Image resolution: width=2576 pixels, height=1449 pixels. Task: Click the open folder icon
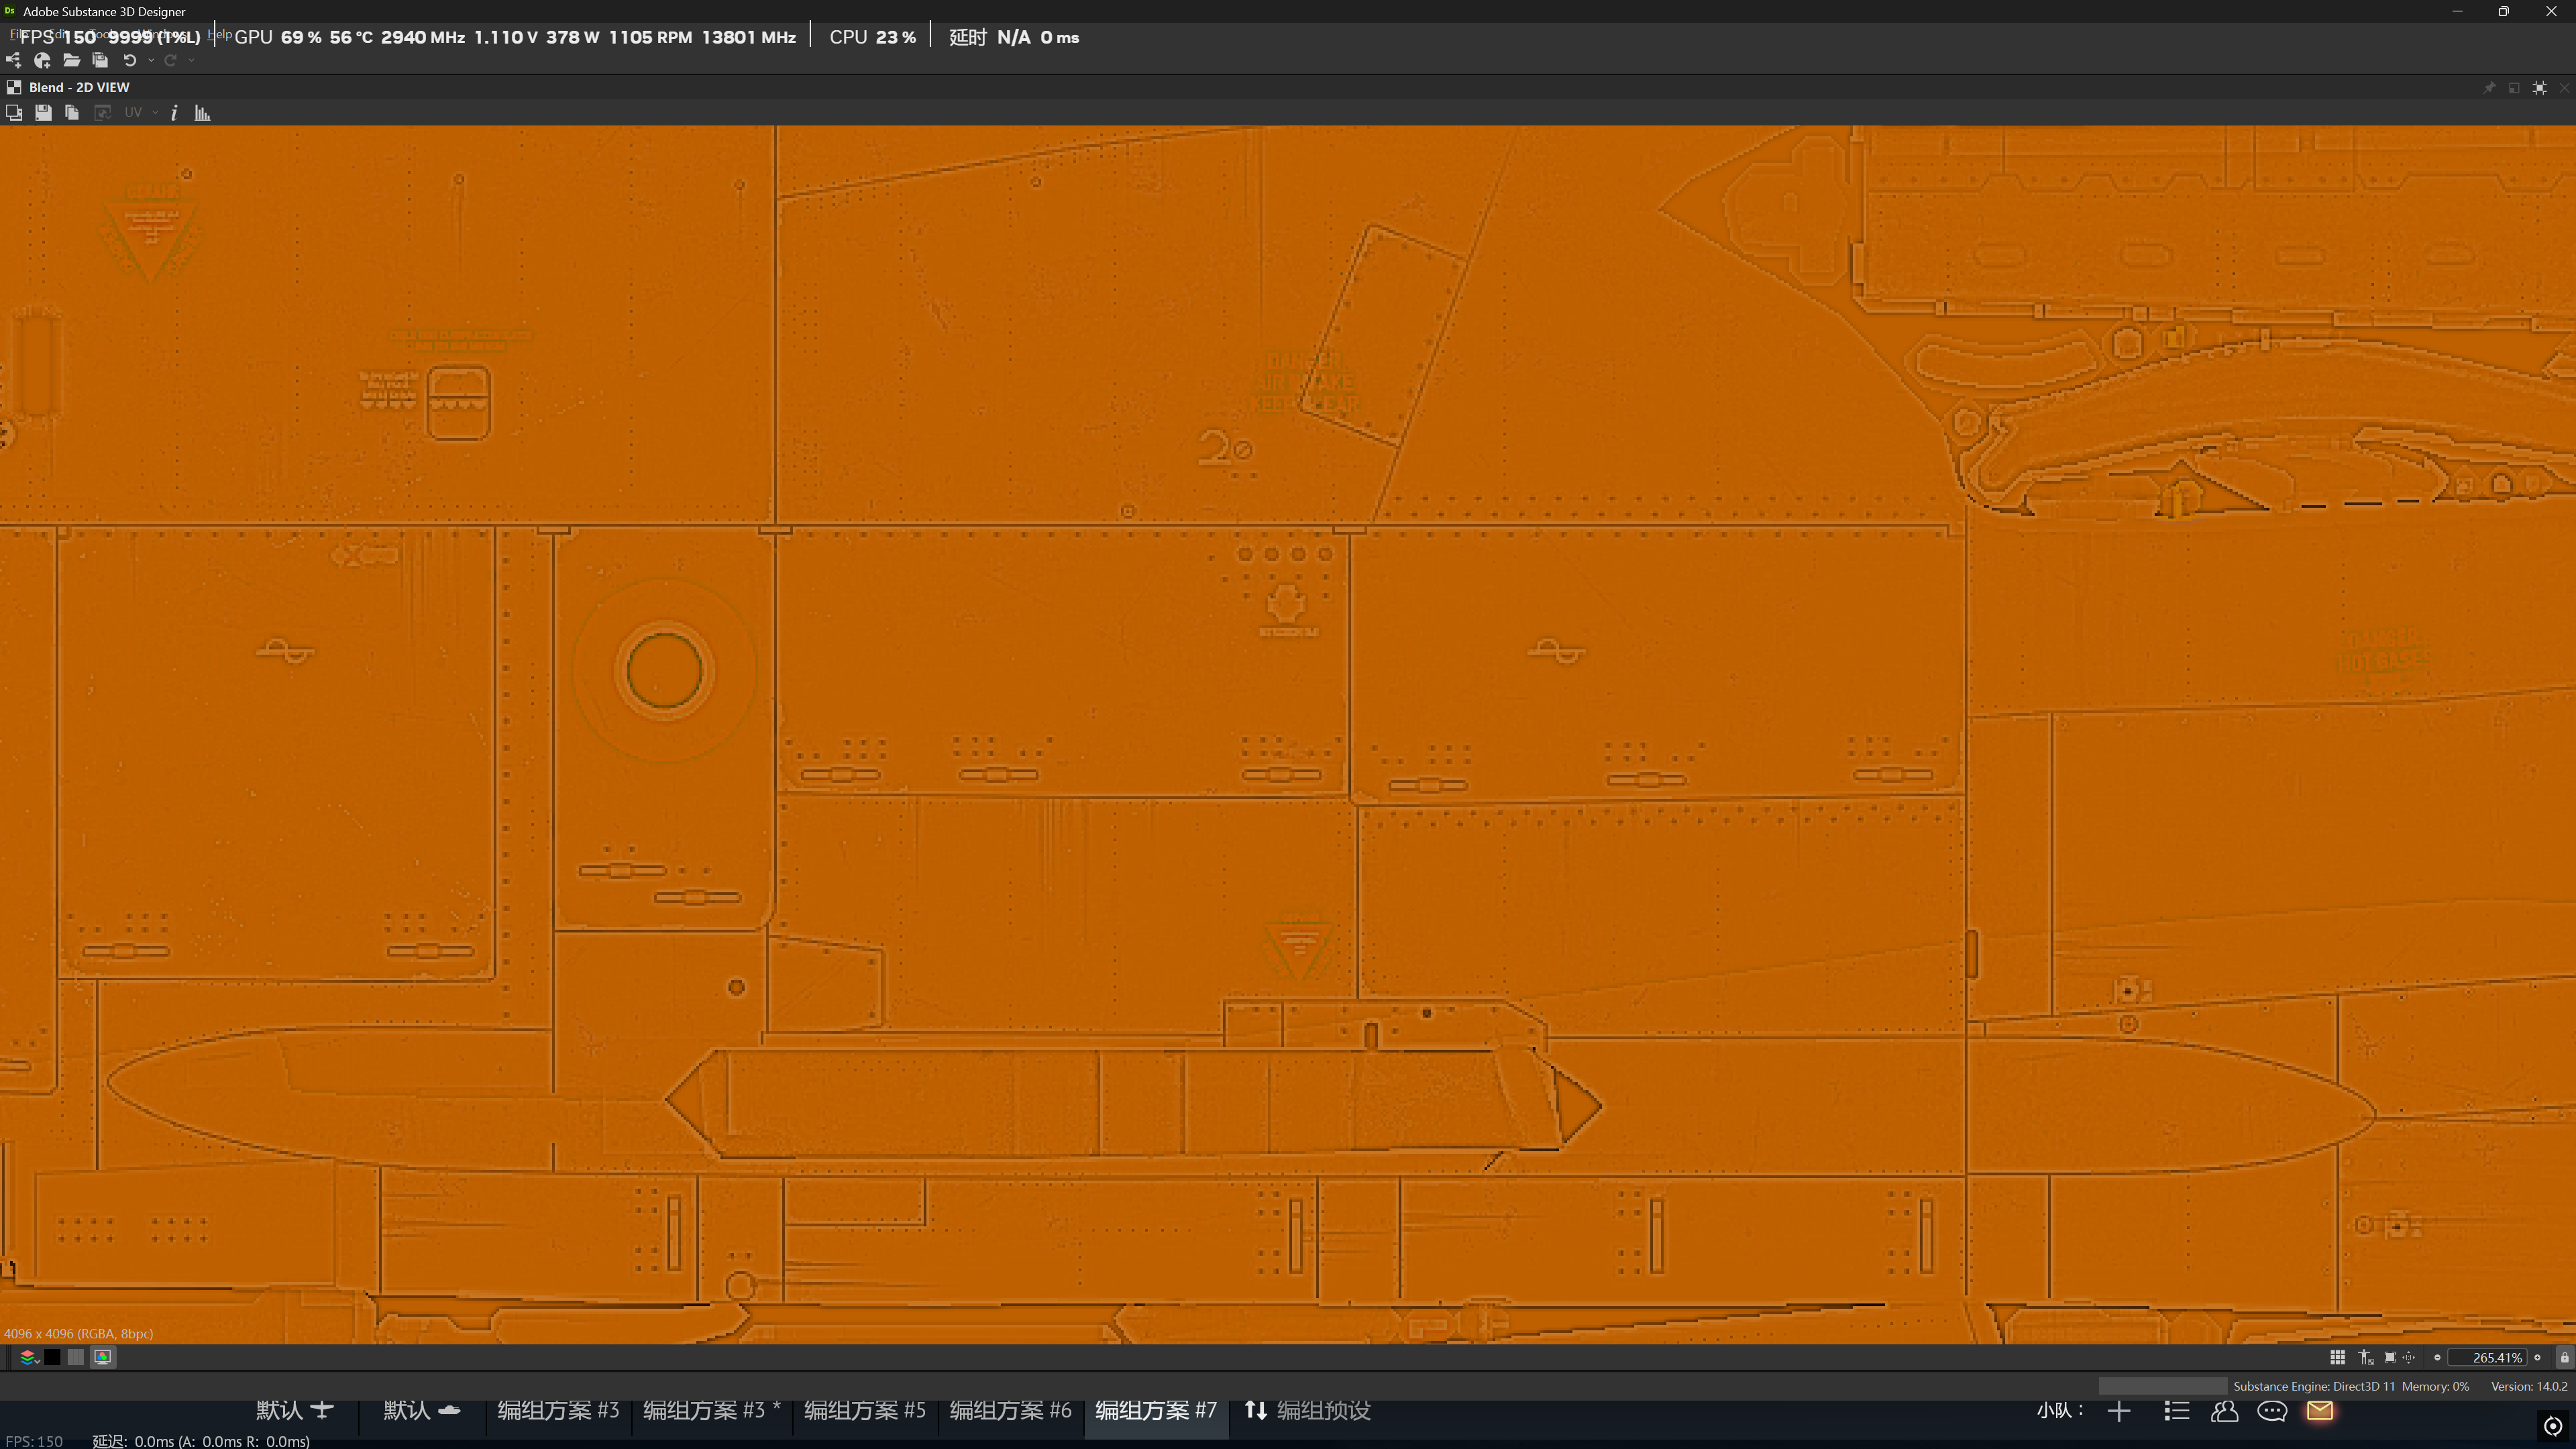tap(71, 60)
